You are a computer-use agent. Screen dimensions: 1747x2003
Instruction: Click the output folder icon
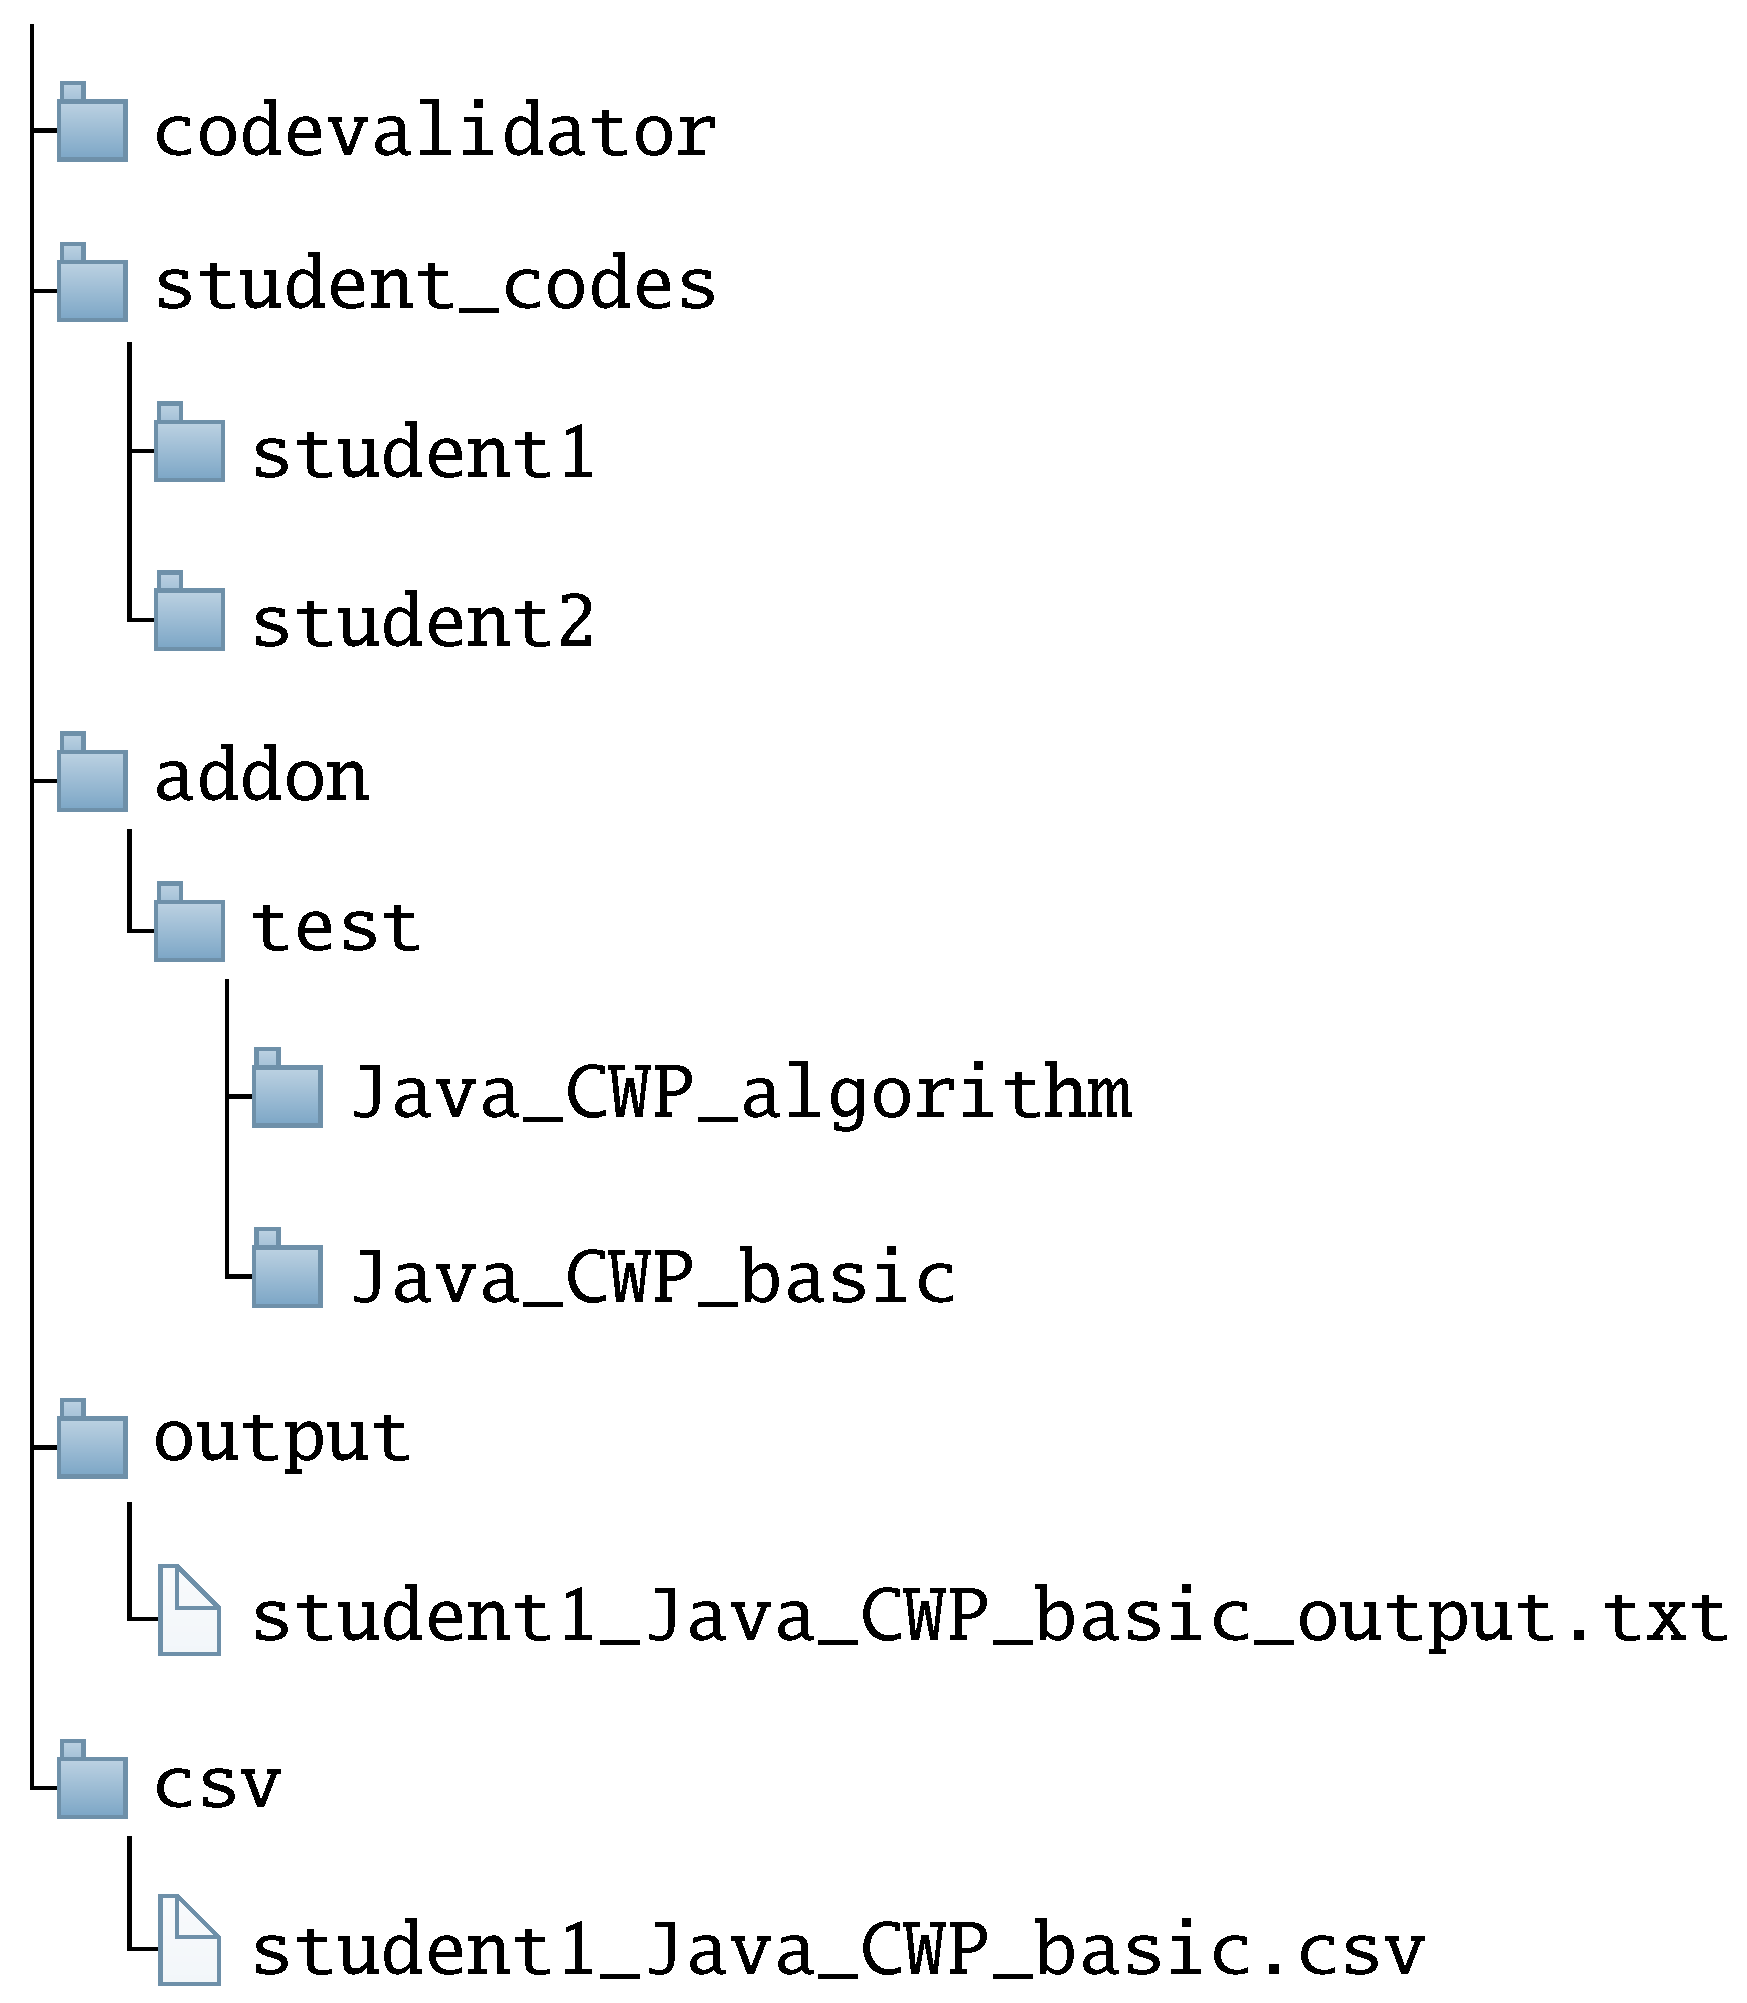92,1441
